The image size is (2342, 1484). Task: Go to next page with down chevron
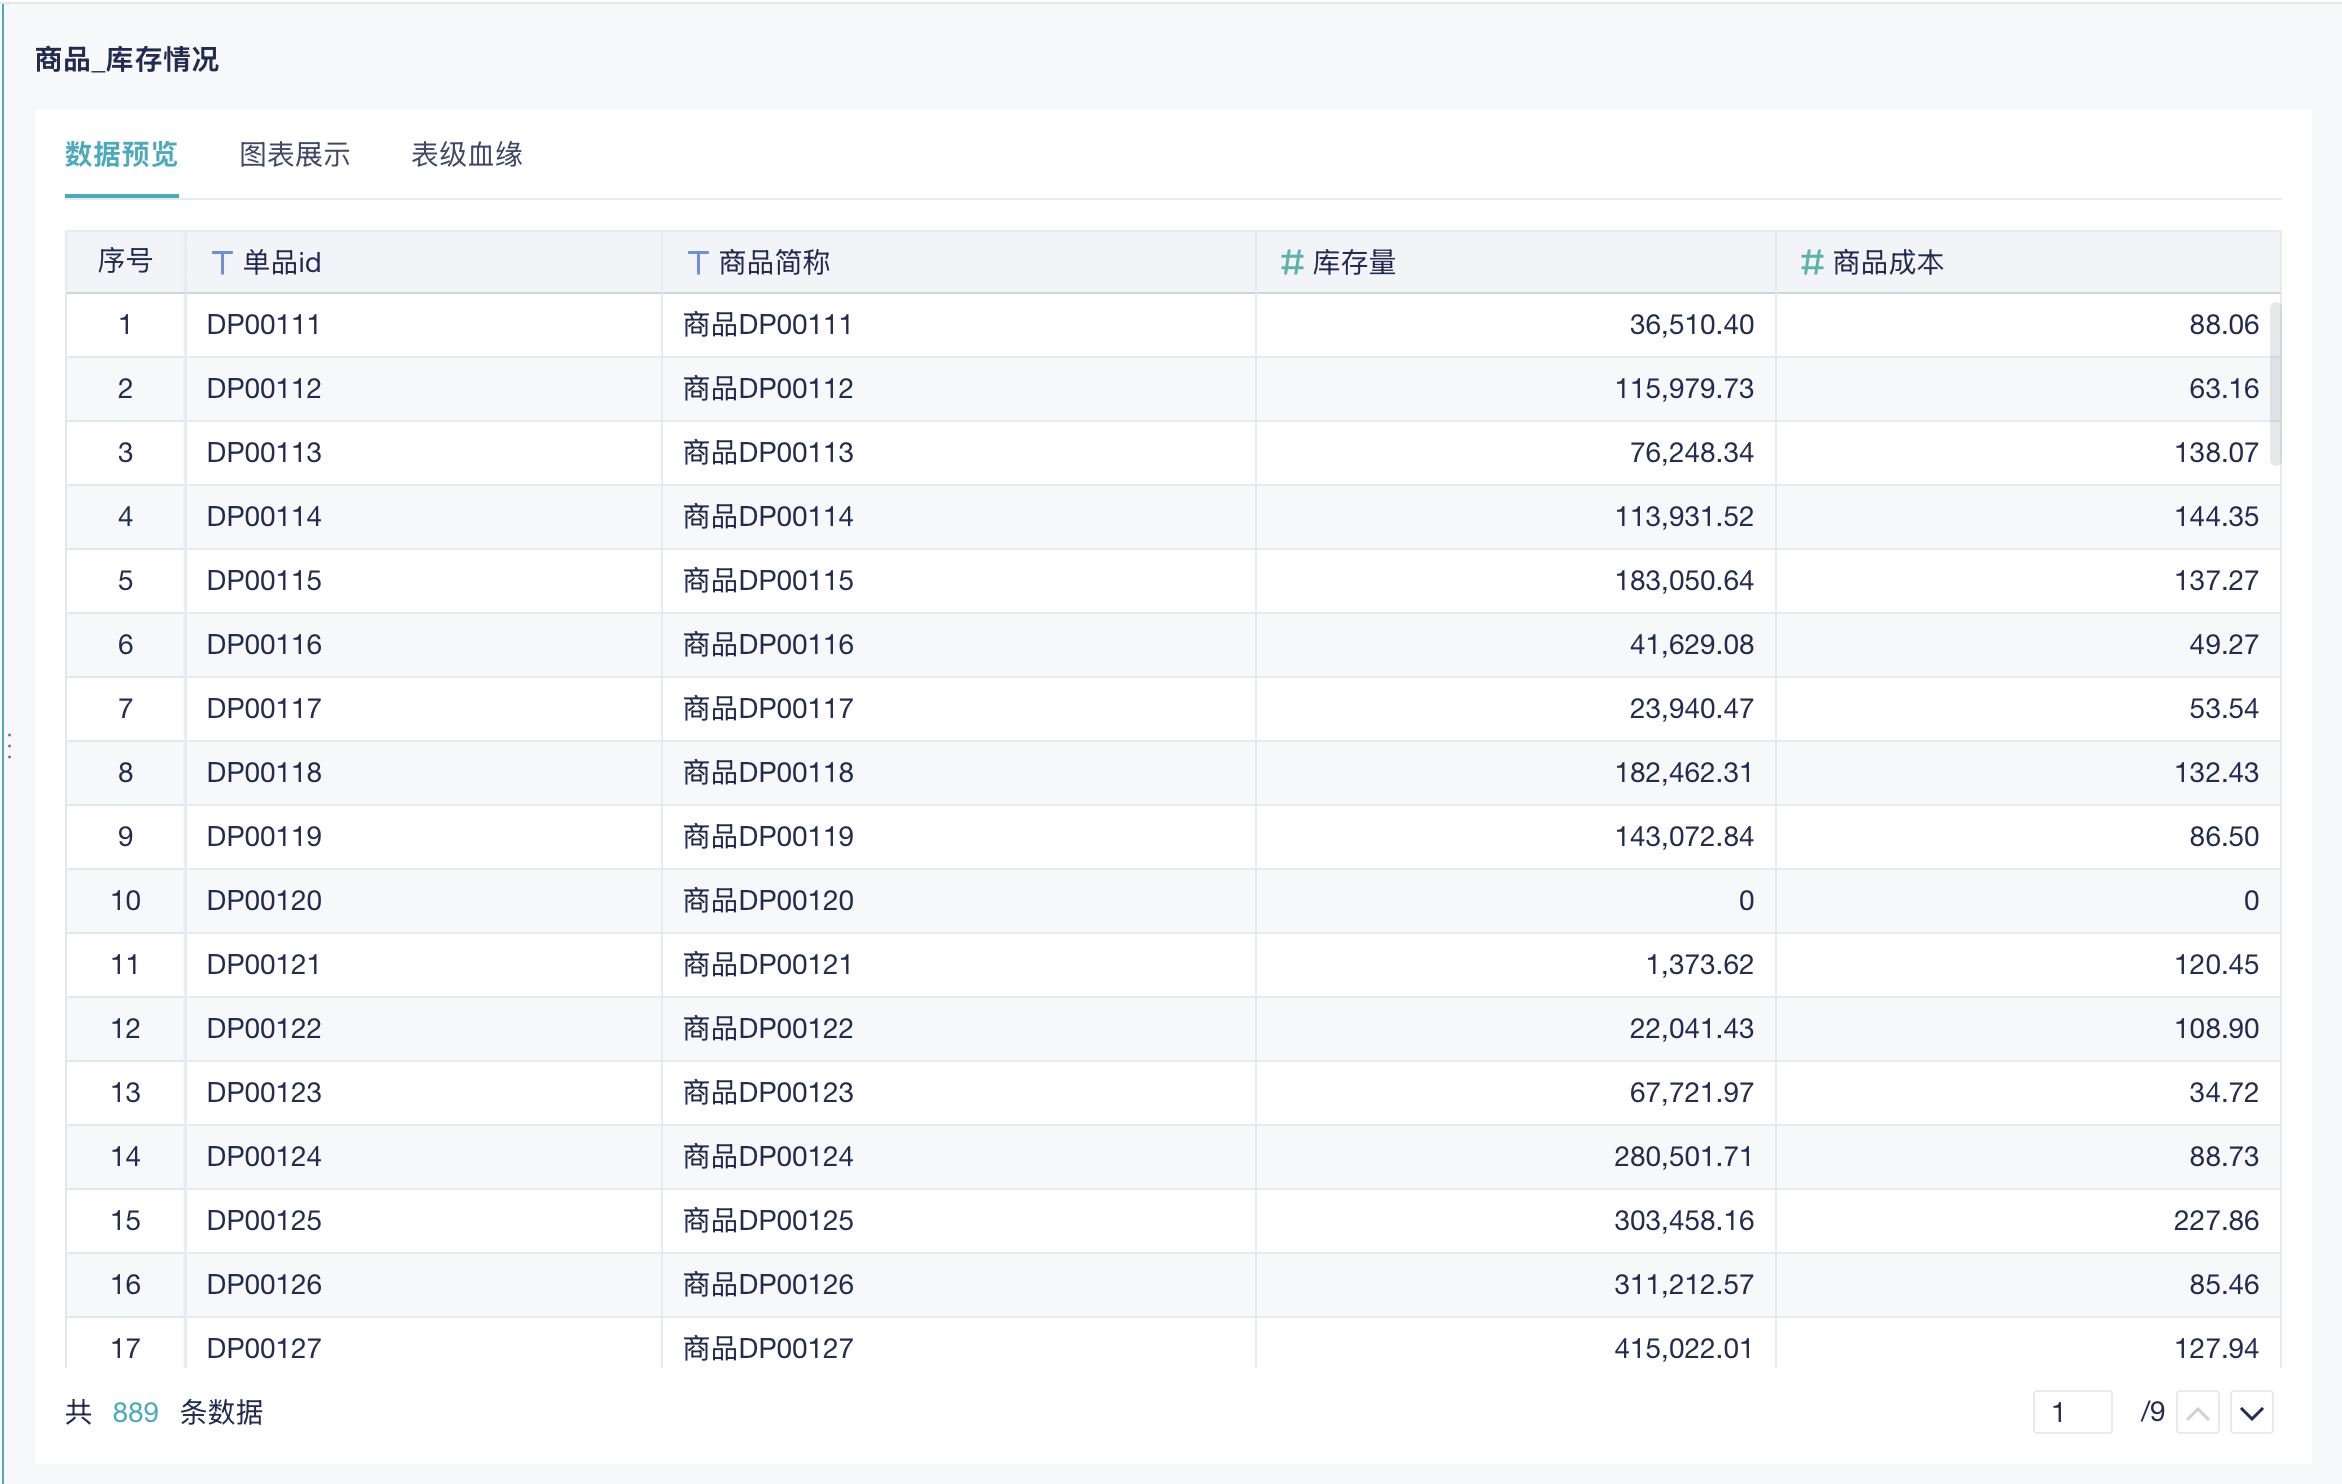(x=2251, y=1413)
